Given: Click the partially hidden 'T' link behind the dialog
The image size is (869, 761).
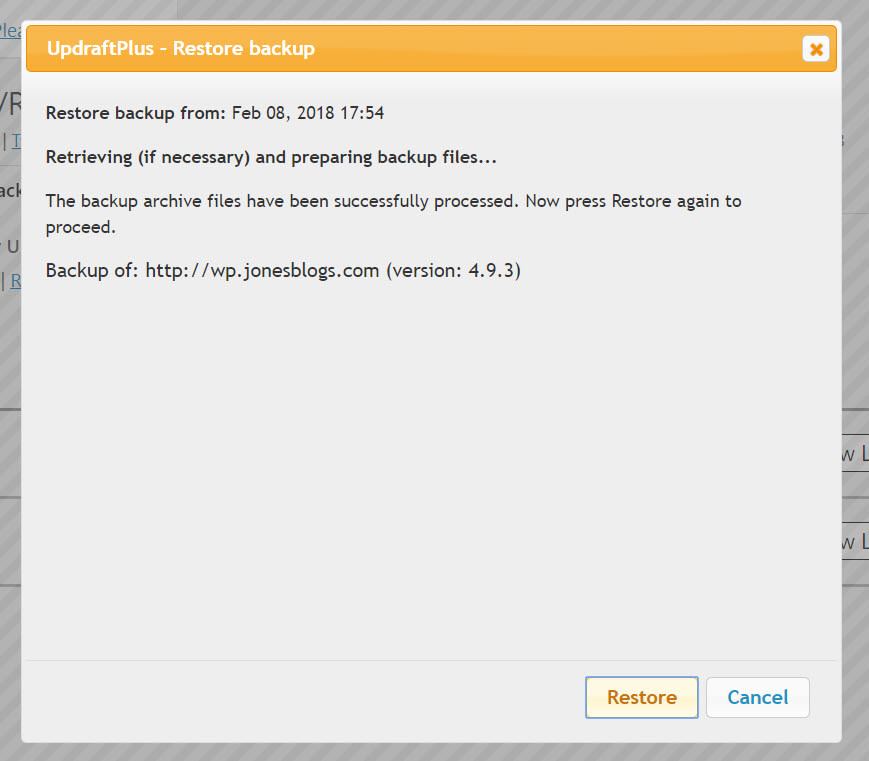Looking at the screenshot, I should [16, 141].
